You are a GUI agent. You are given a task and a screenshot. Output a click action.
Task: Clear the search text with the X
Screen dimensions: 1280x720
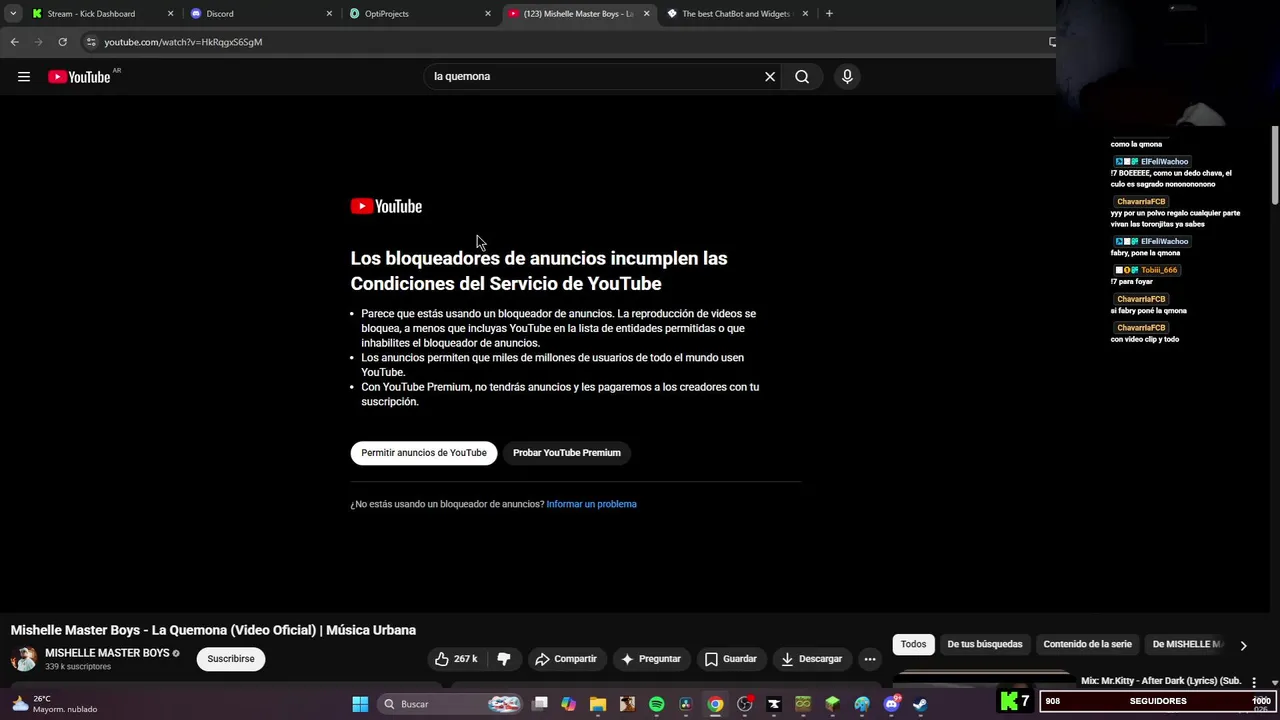(x=770, y=77)
